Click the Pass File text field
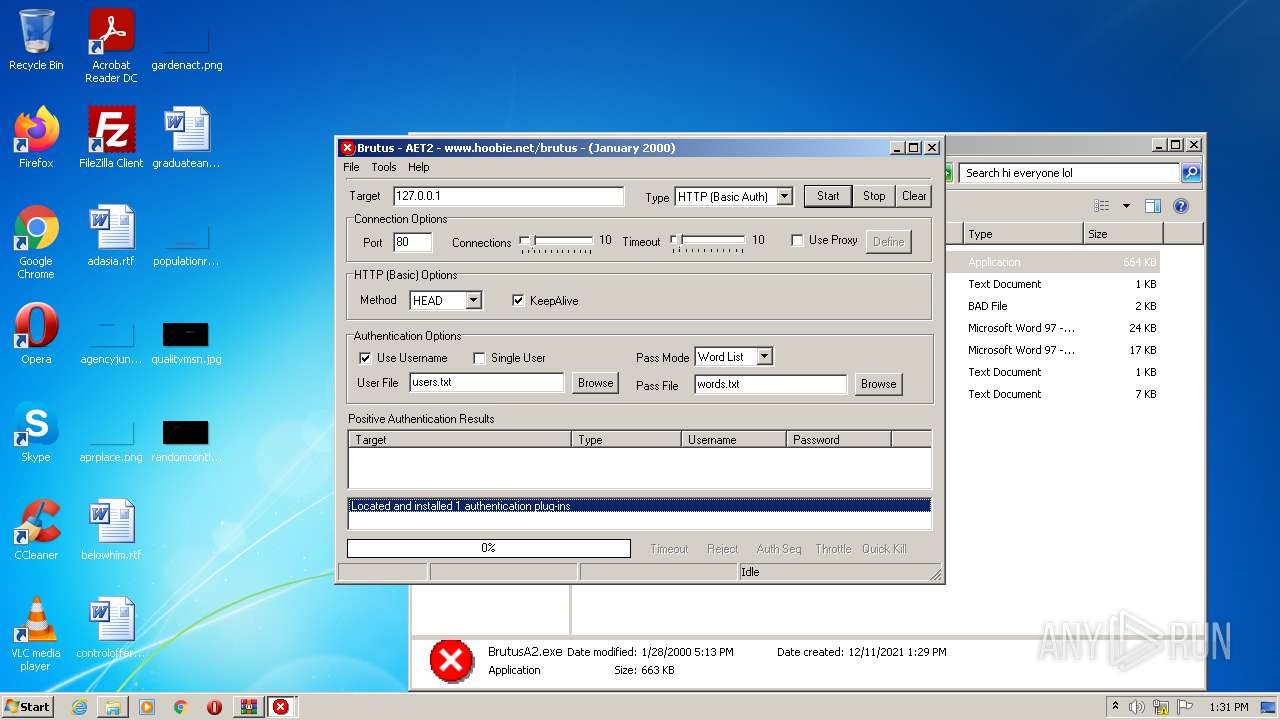Image resolution: width=1280 pixels, height=720 pixels. pyautogui.click(x=771, y=384)
